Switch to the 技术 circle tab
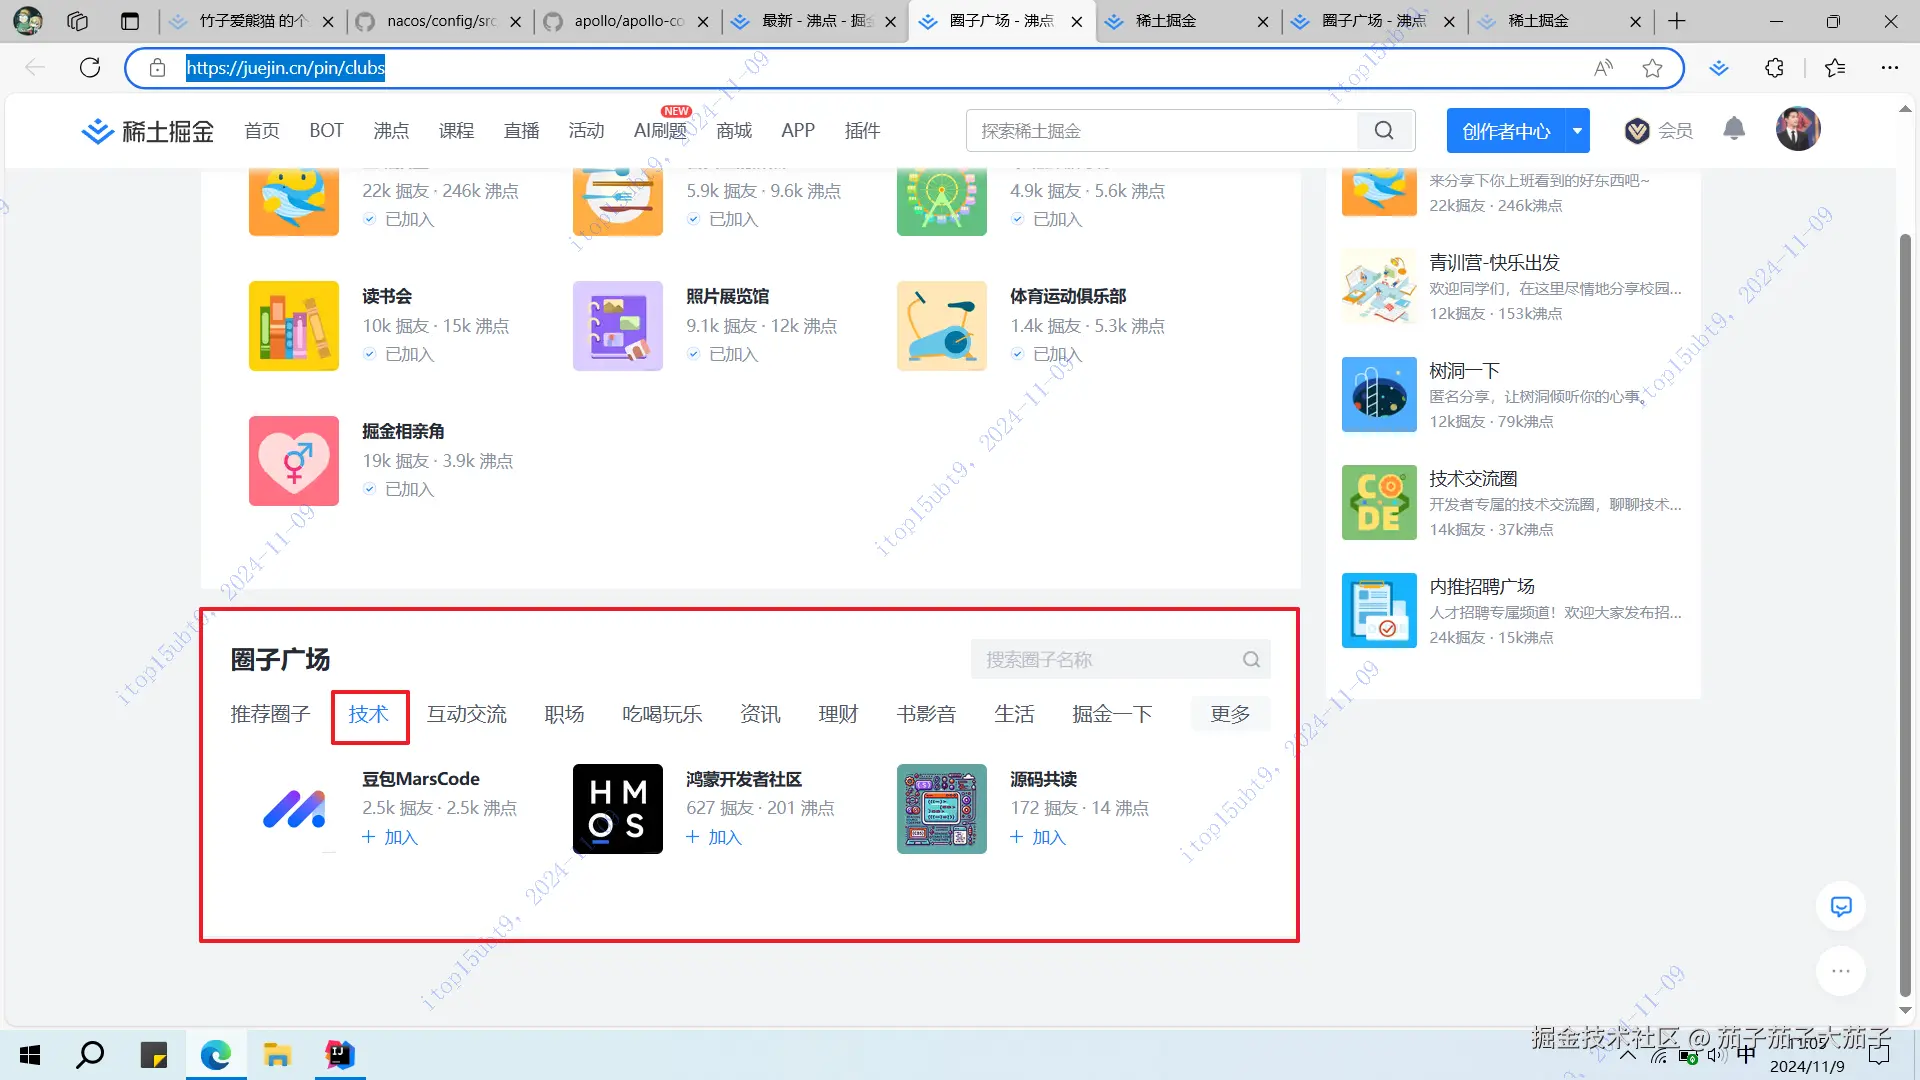This screenshot has height=1080, width=1920. (369, 714)
